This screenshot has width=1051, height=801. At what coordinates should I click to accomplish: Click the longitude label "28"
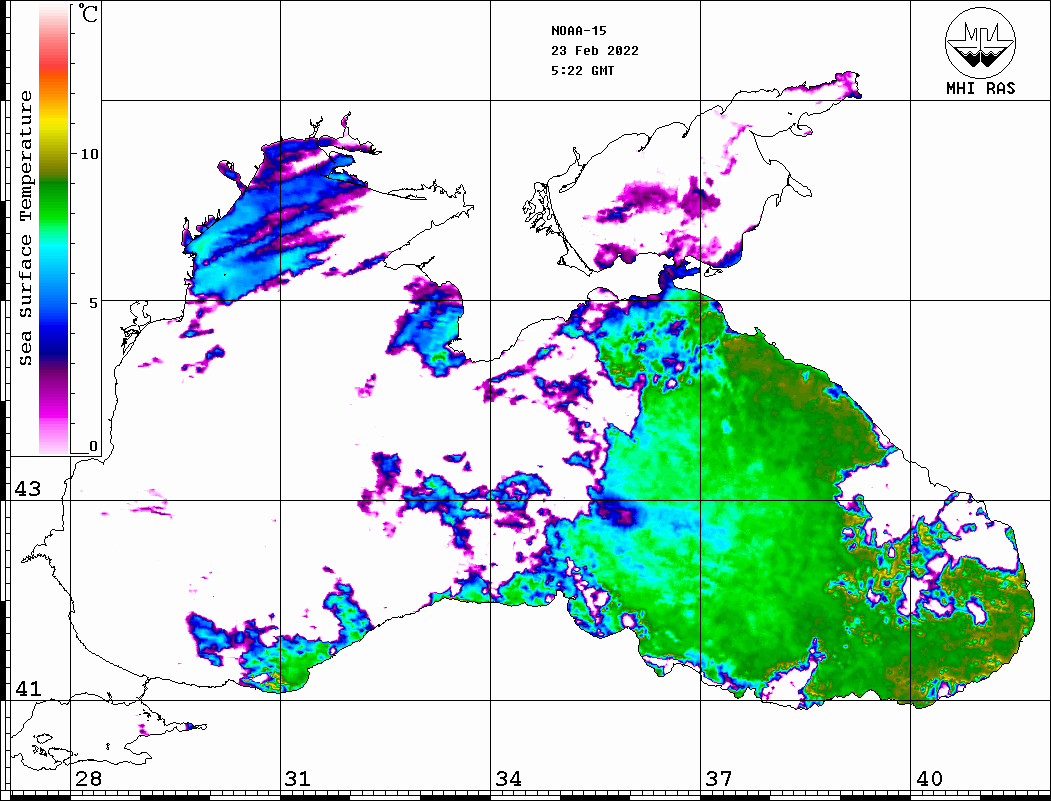tap(88, 779)
